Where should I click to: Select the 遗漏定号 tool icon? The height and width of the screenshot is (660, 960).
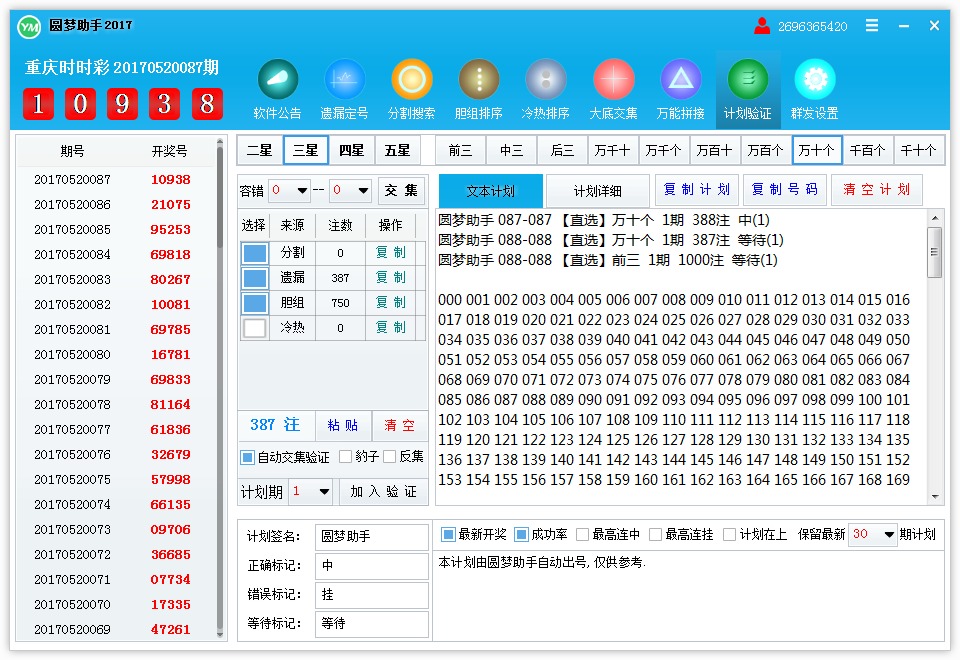(x=344, y=79)
